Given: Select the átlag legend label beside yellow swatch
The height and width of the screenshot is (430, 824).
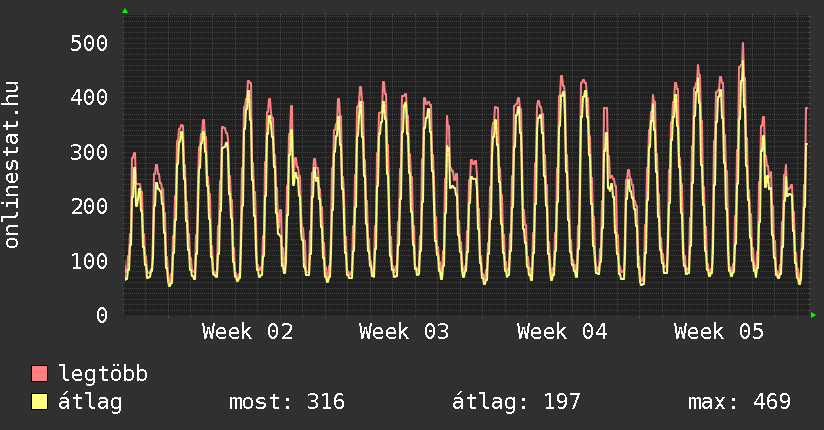Looking at the screenshot, I should click(x=90, y=402).
